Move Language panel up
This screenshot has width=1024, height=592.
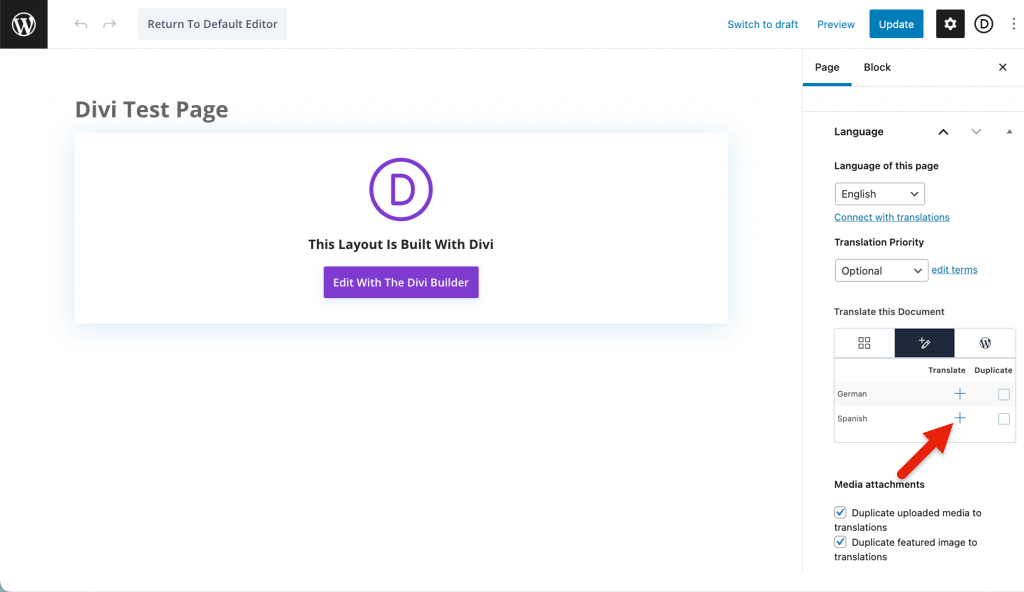943,132
